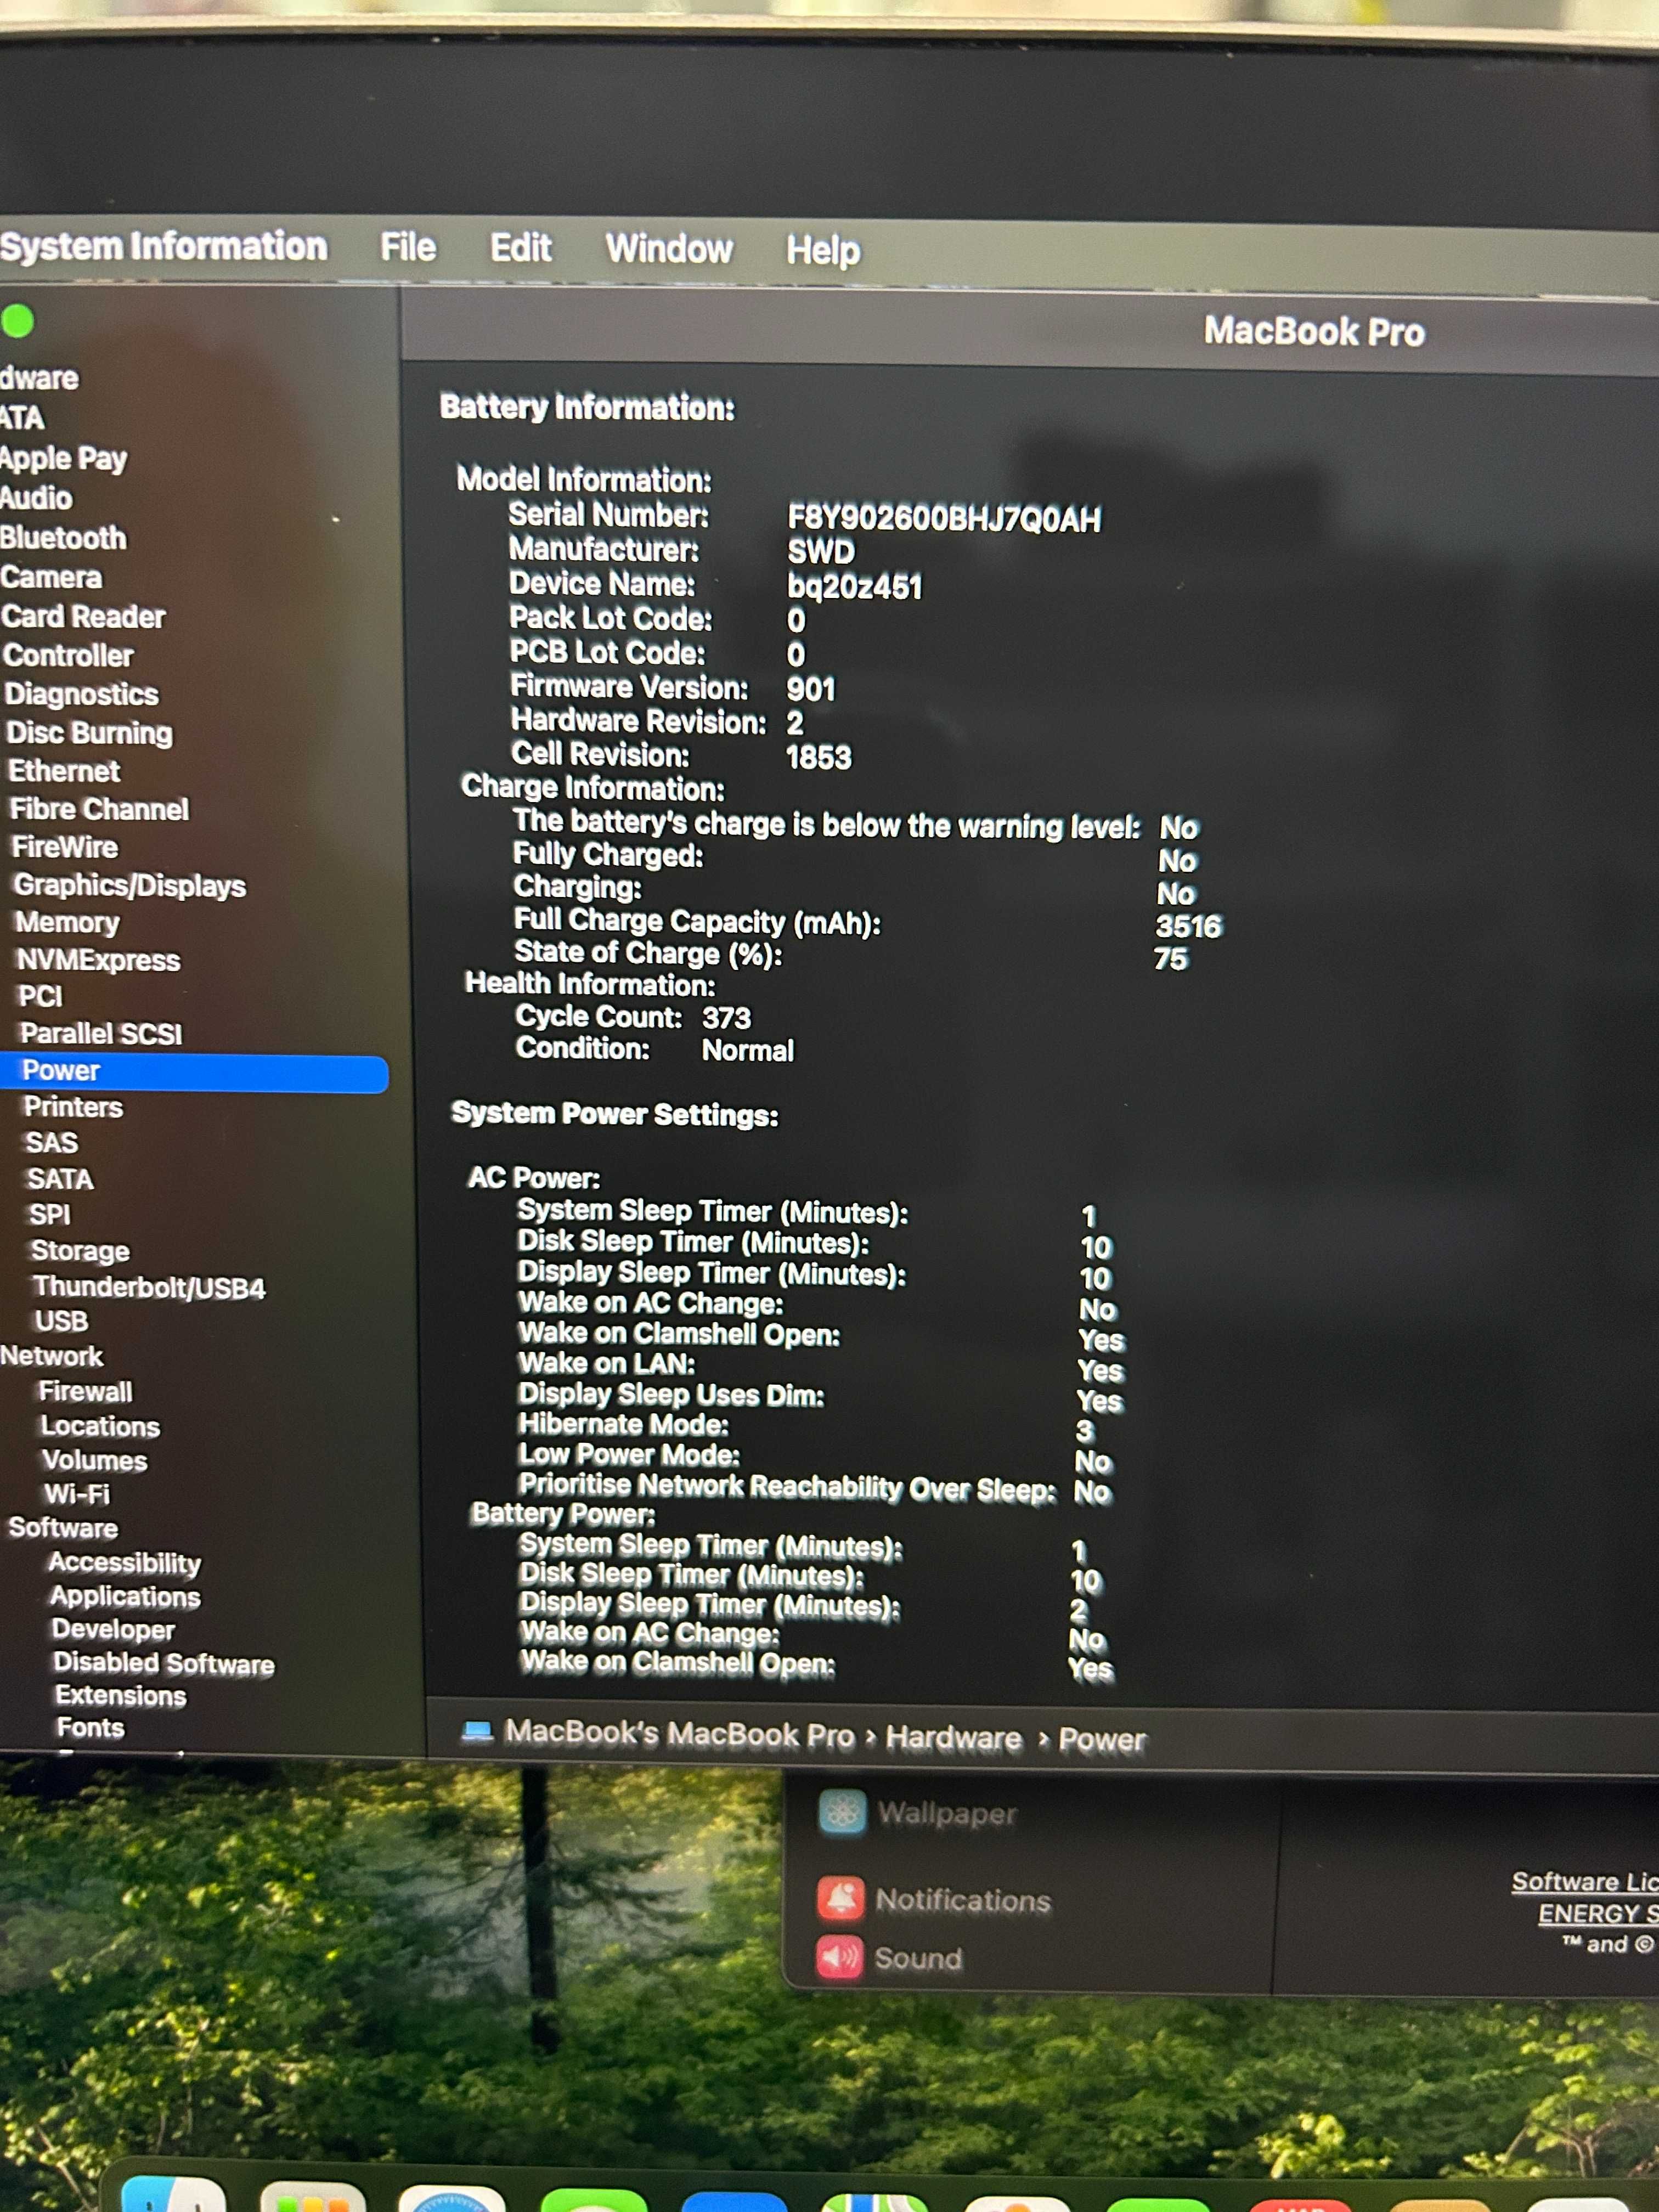Click Power in the path bar
Screen dimensions: 1659x2212
coord(1102,1740)
